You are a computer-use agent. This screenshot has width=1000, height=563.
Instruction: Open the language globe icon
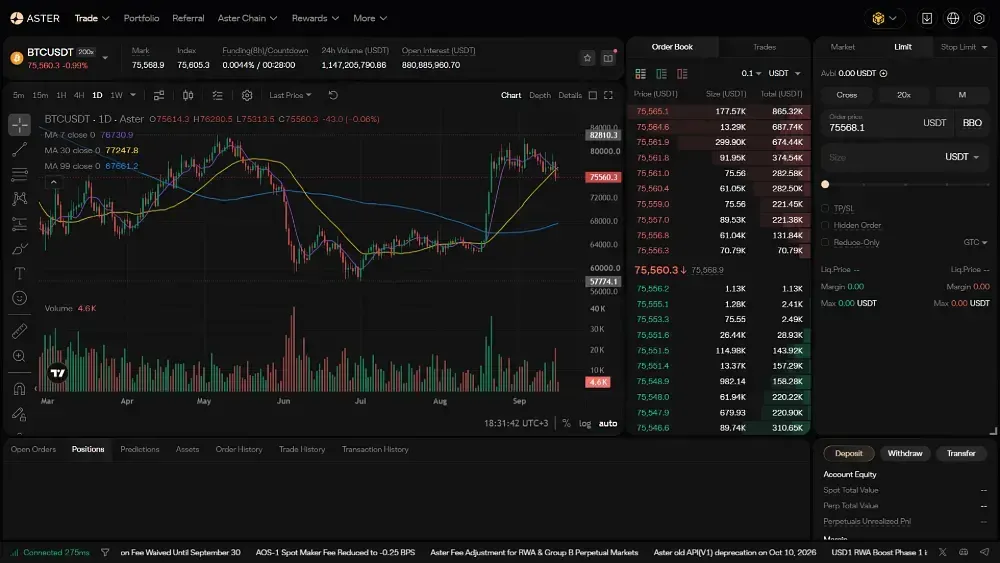tap(953, 18)
